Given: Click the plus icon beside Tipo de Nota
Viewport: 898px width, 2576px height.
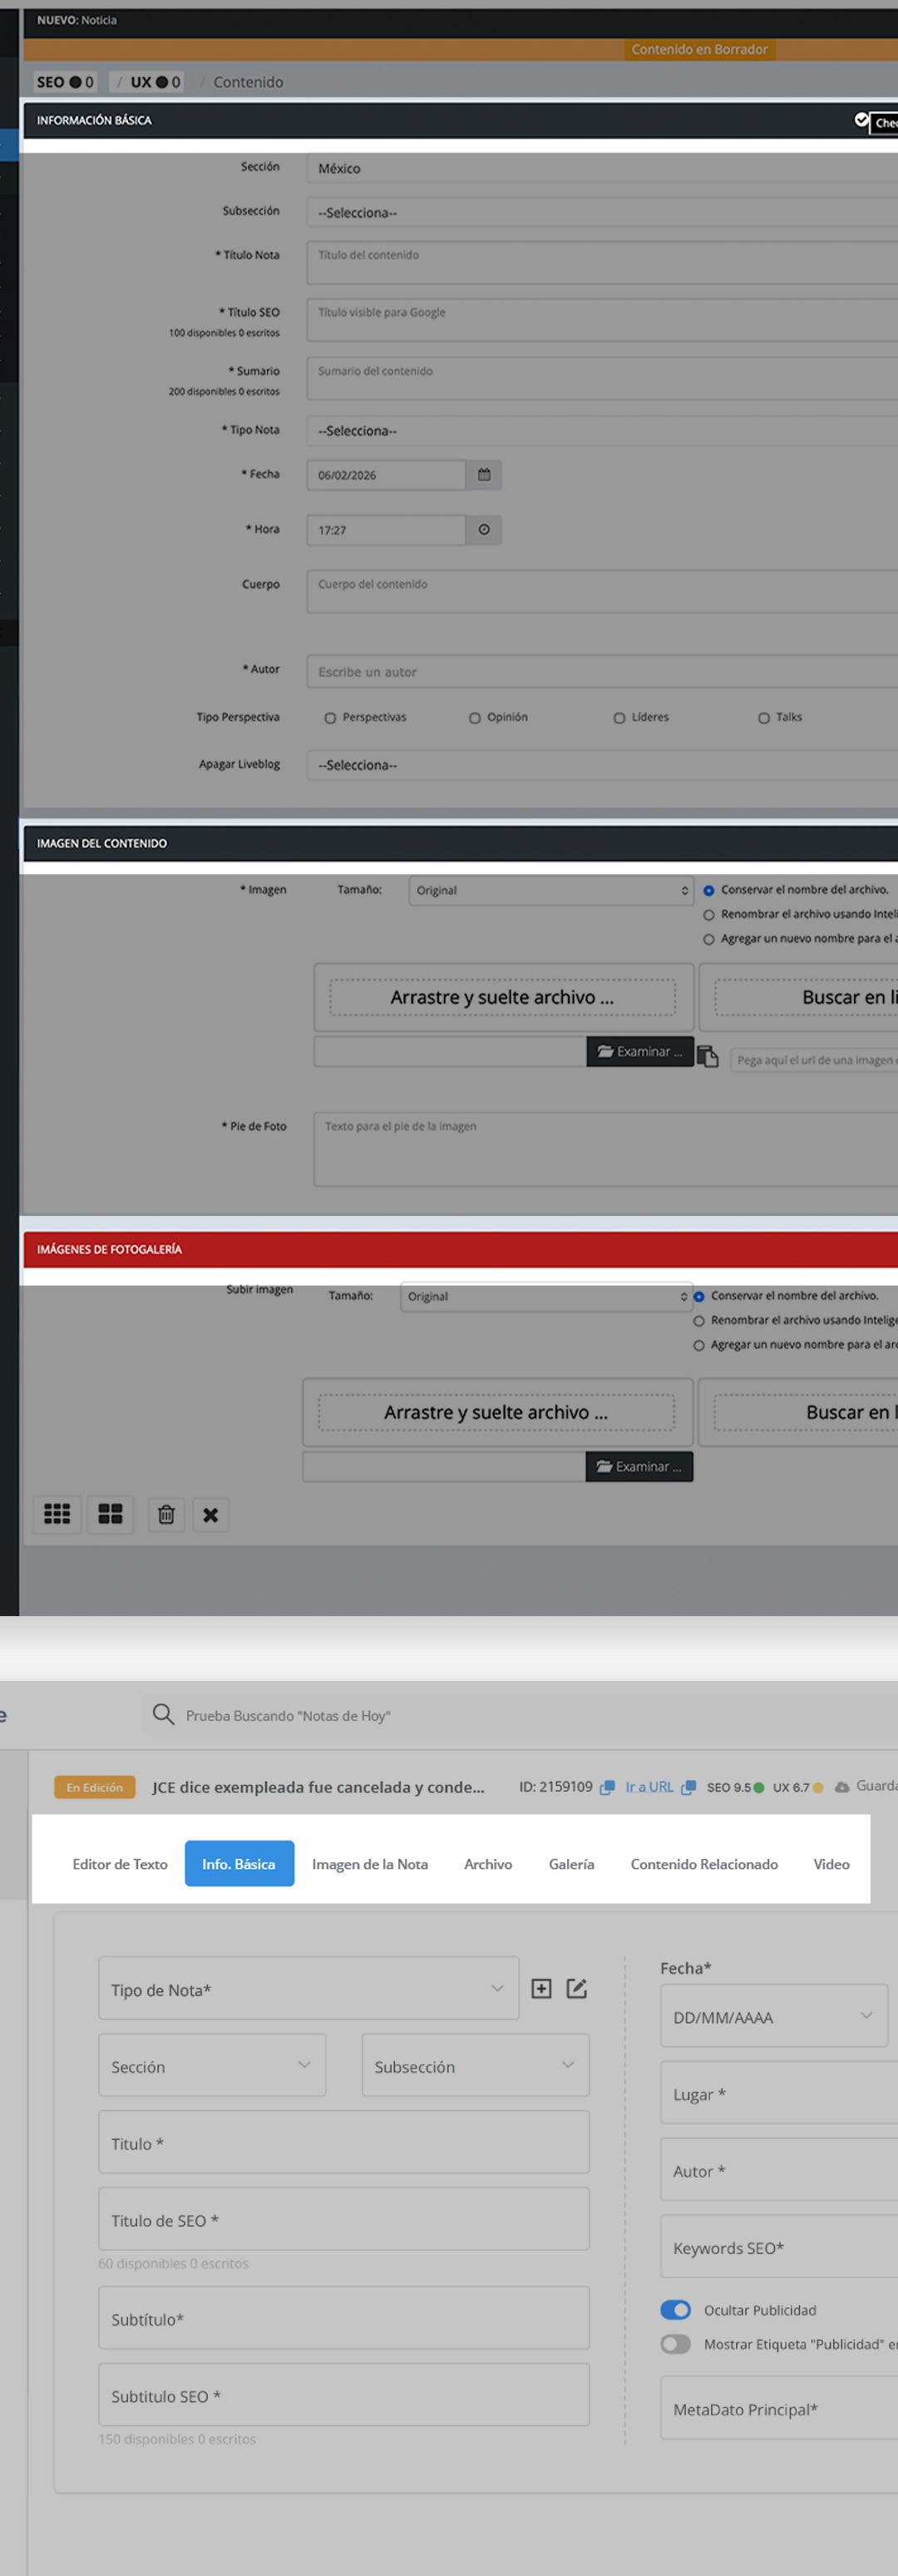Looking at the screenshot, I should (x=541, y=1989).
